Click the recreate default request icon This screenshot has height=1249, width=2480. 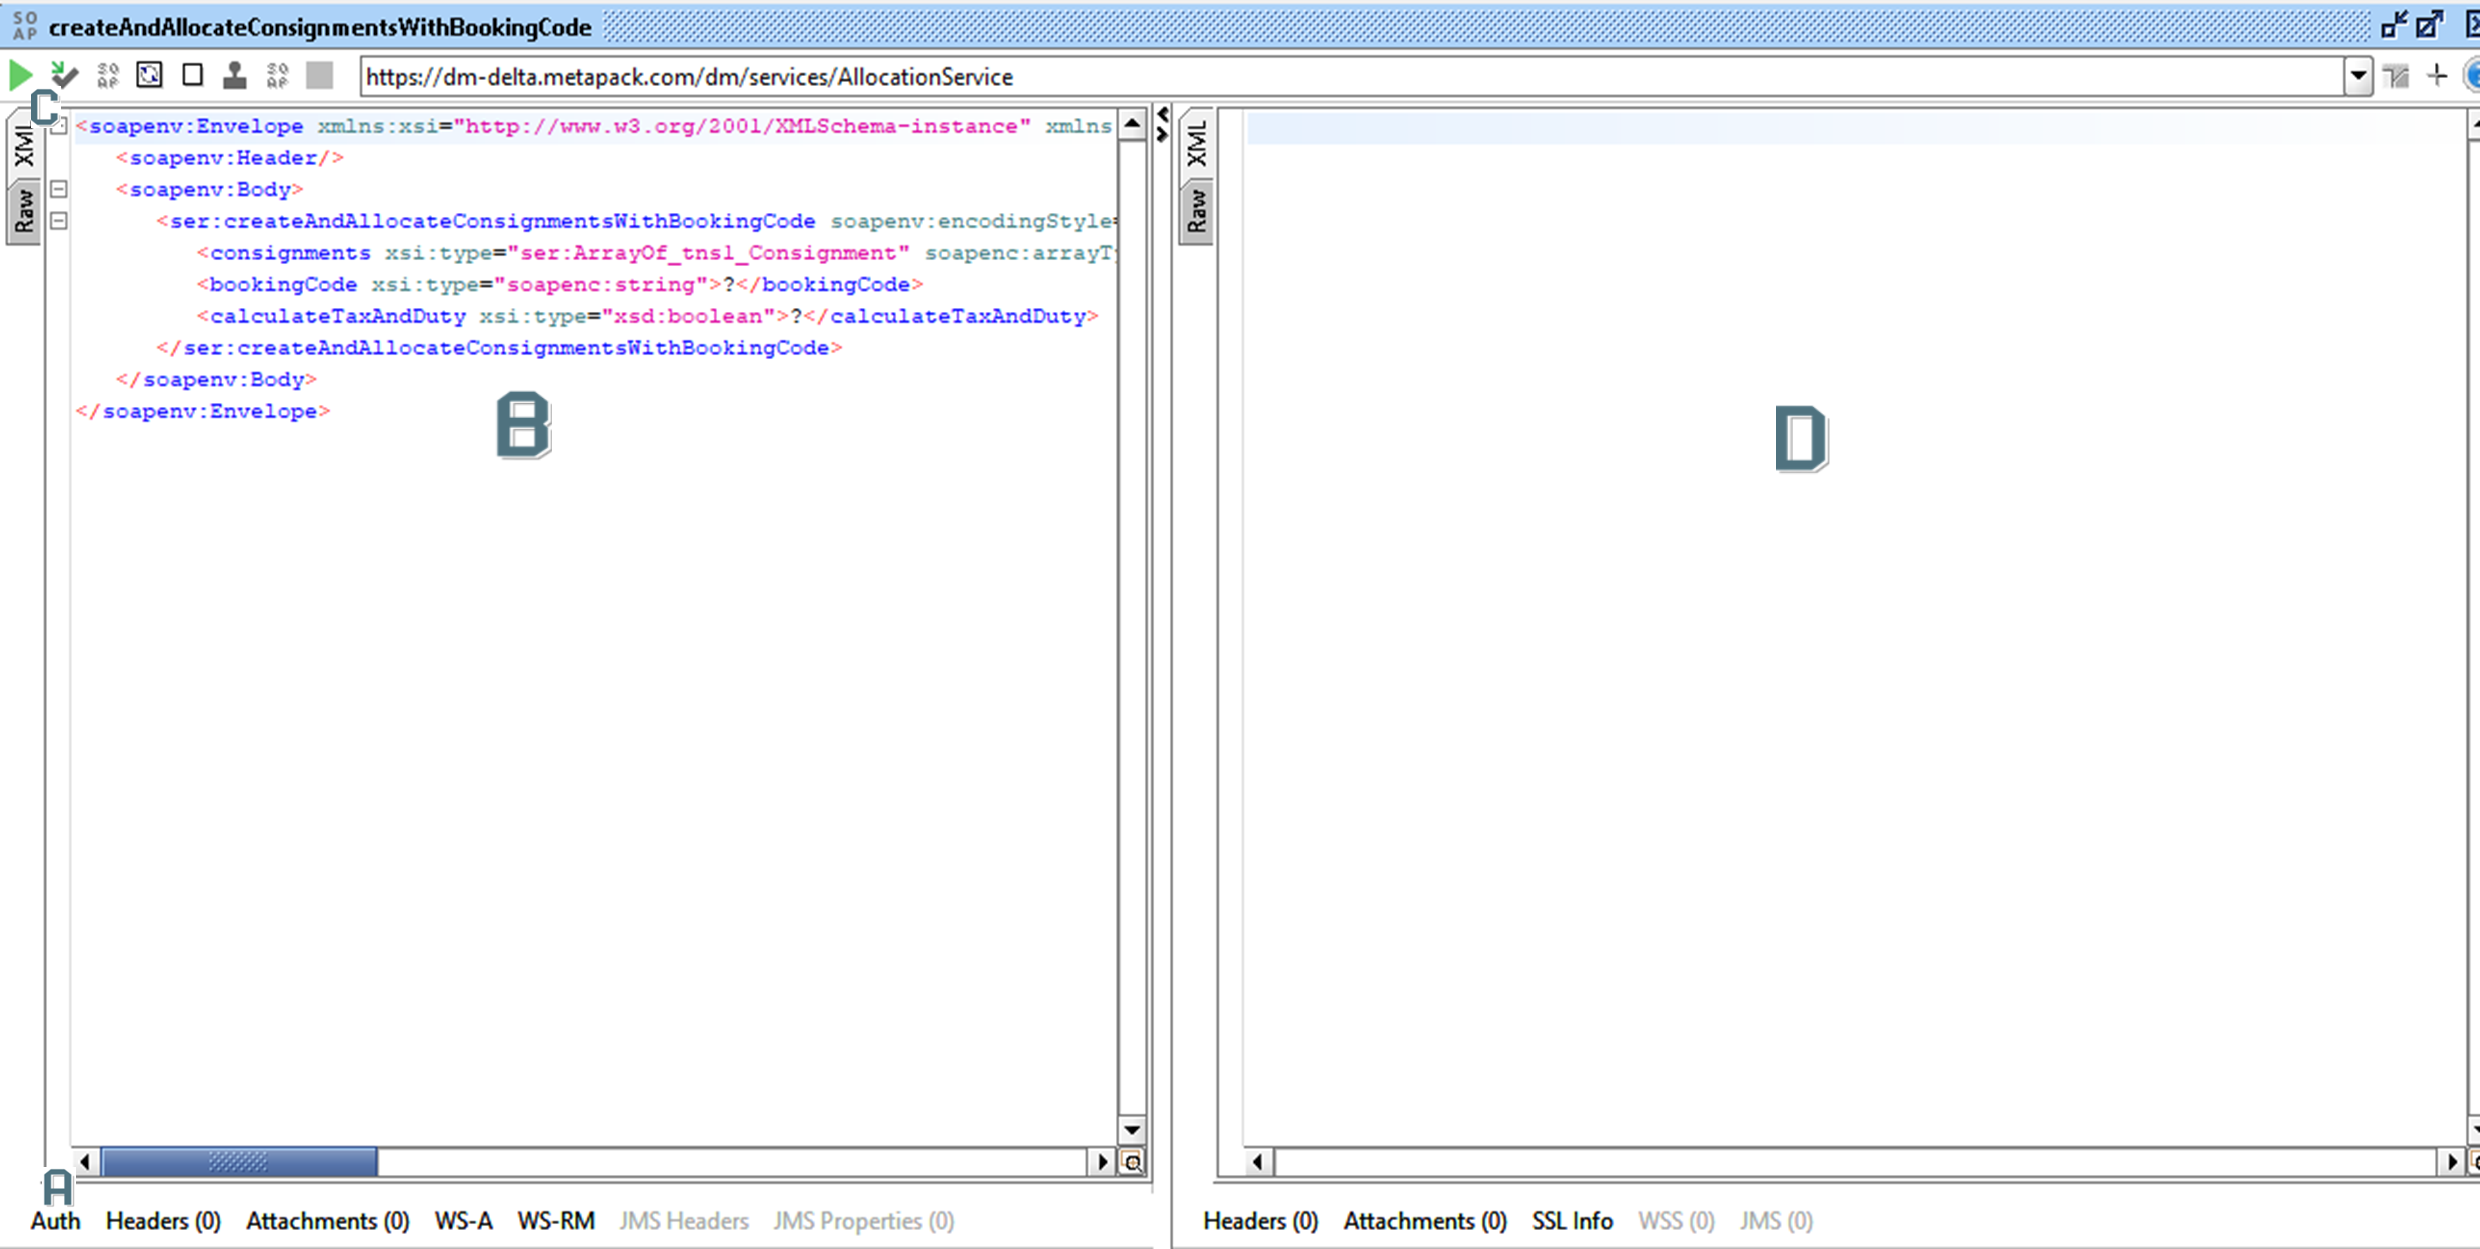point(149,76)
